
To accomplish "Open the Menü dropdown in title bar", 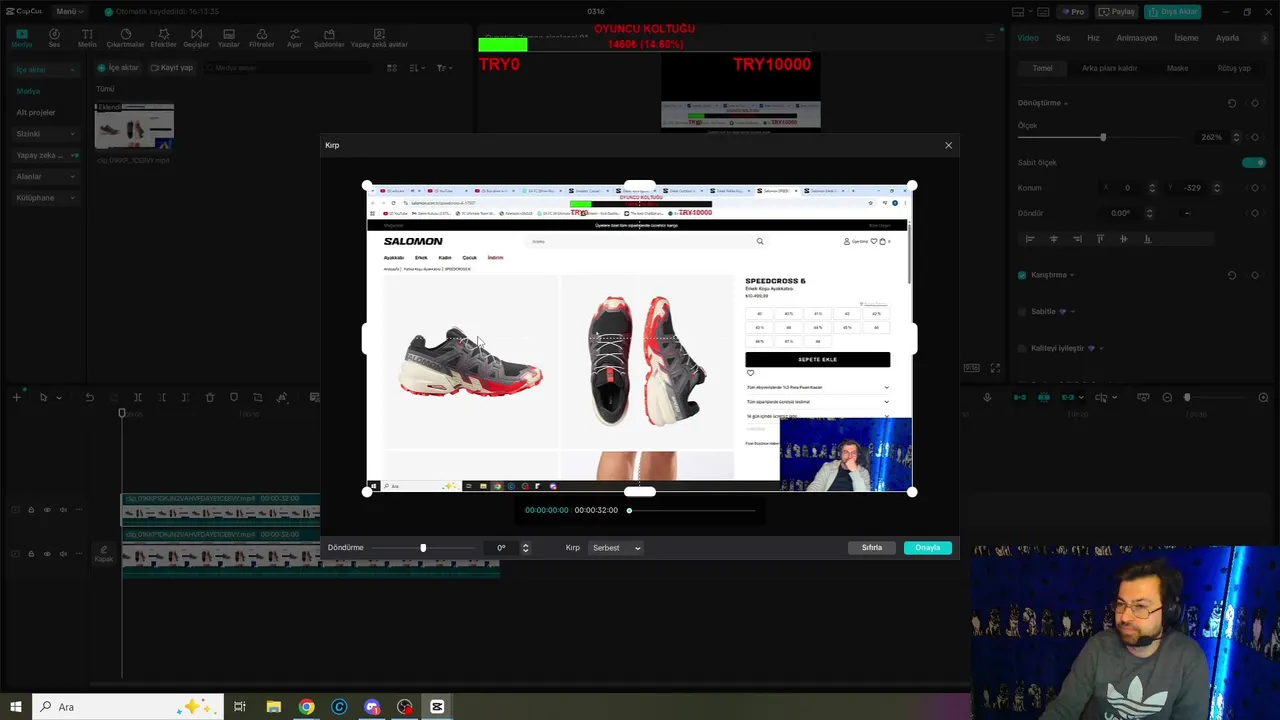I will pos(69,12).
